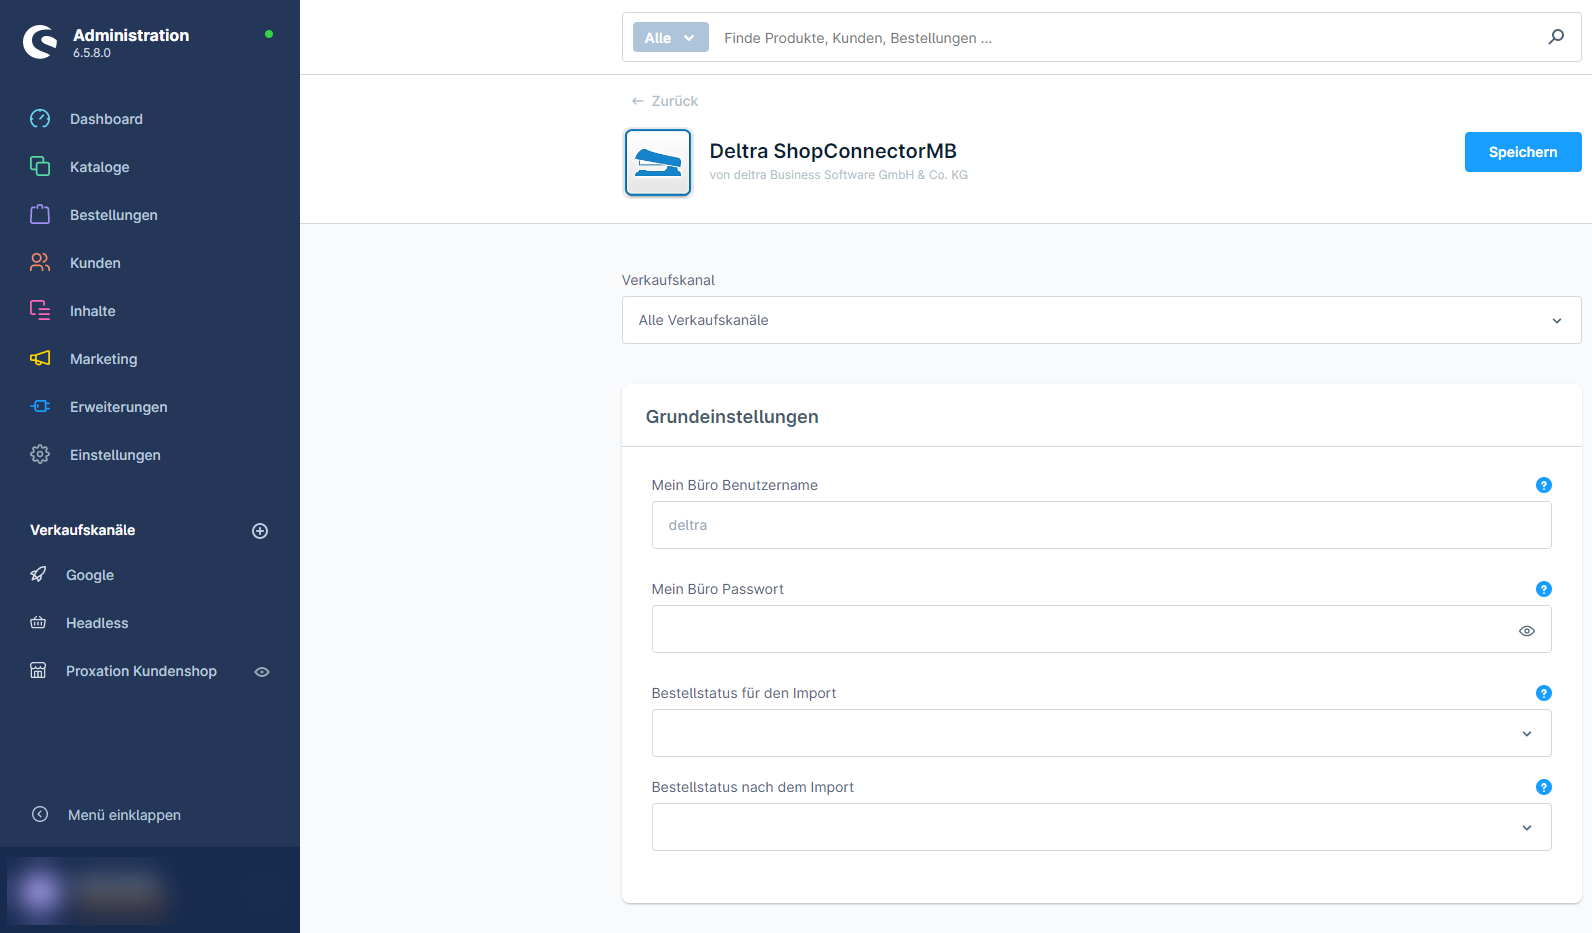The image size is (1592, 933).
Task: Show help for Mein Büro Passwort
Action: pos(1543,589)
